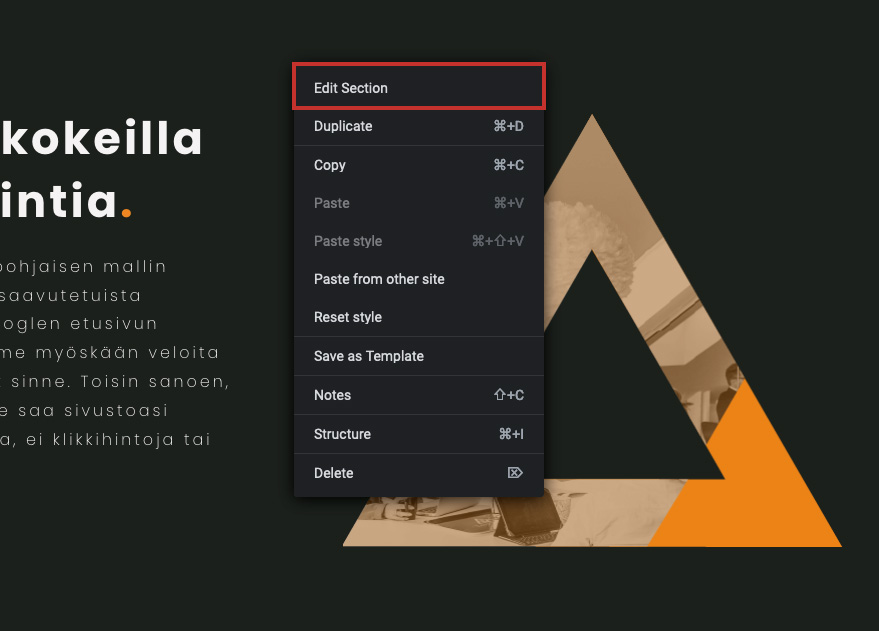The width and height of the screenshot is (879, 631).
Task: Choose Save as Template option
Action: [419, 356]
